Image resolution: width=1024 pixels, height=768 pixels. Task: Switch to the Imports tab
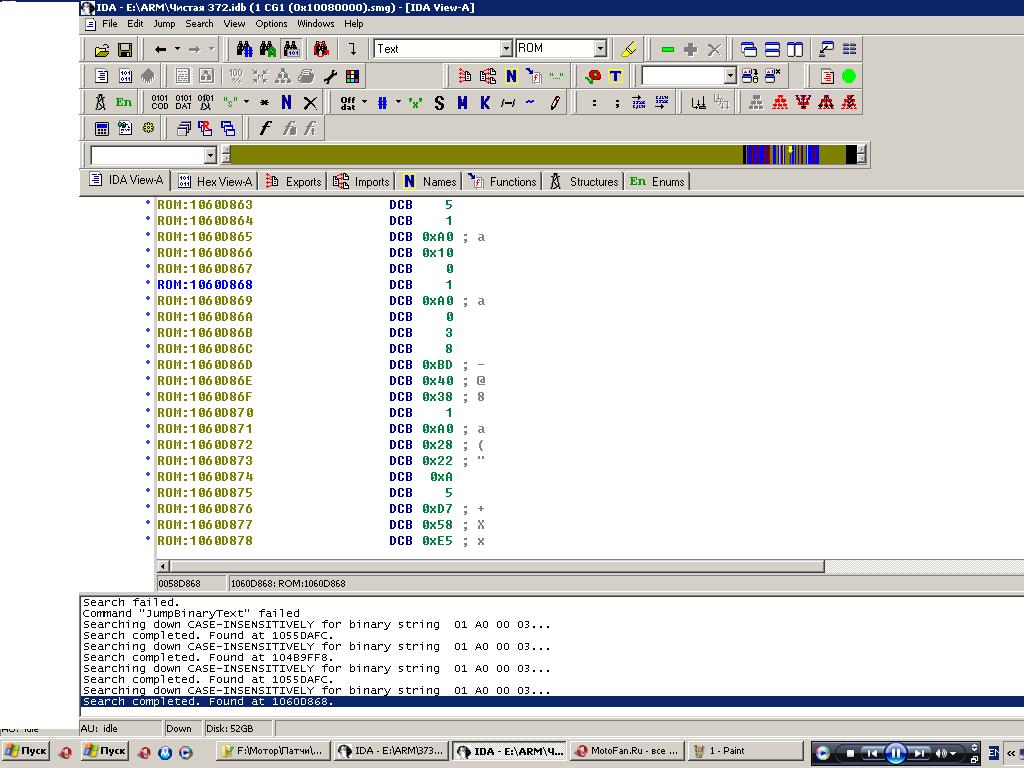(362, 182)
